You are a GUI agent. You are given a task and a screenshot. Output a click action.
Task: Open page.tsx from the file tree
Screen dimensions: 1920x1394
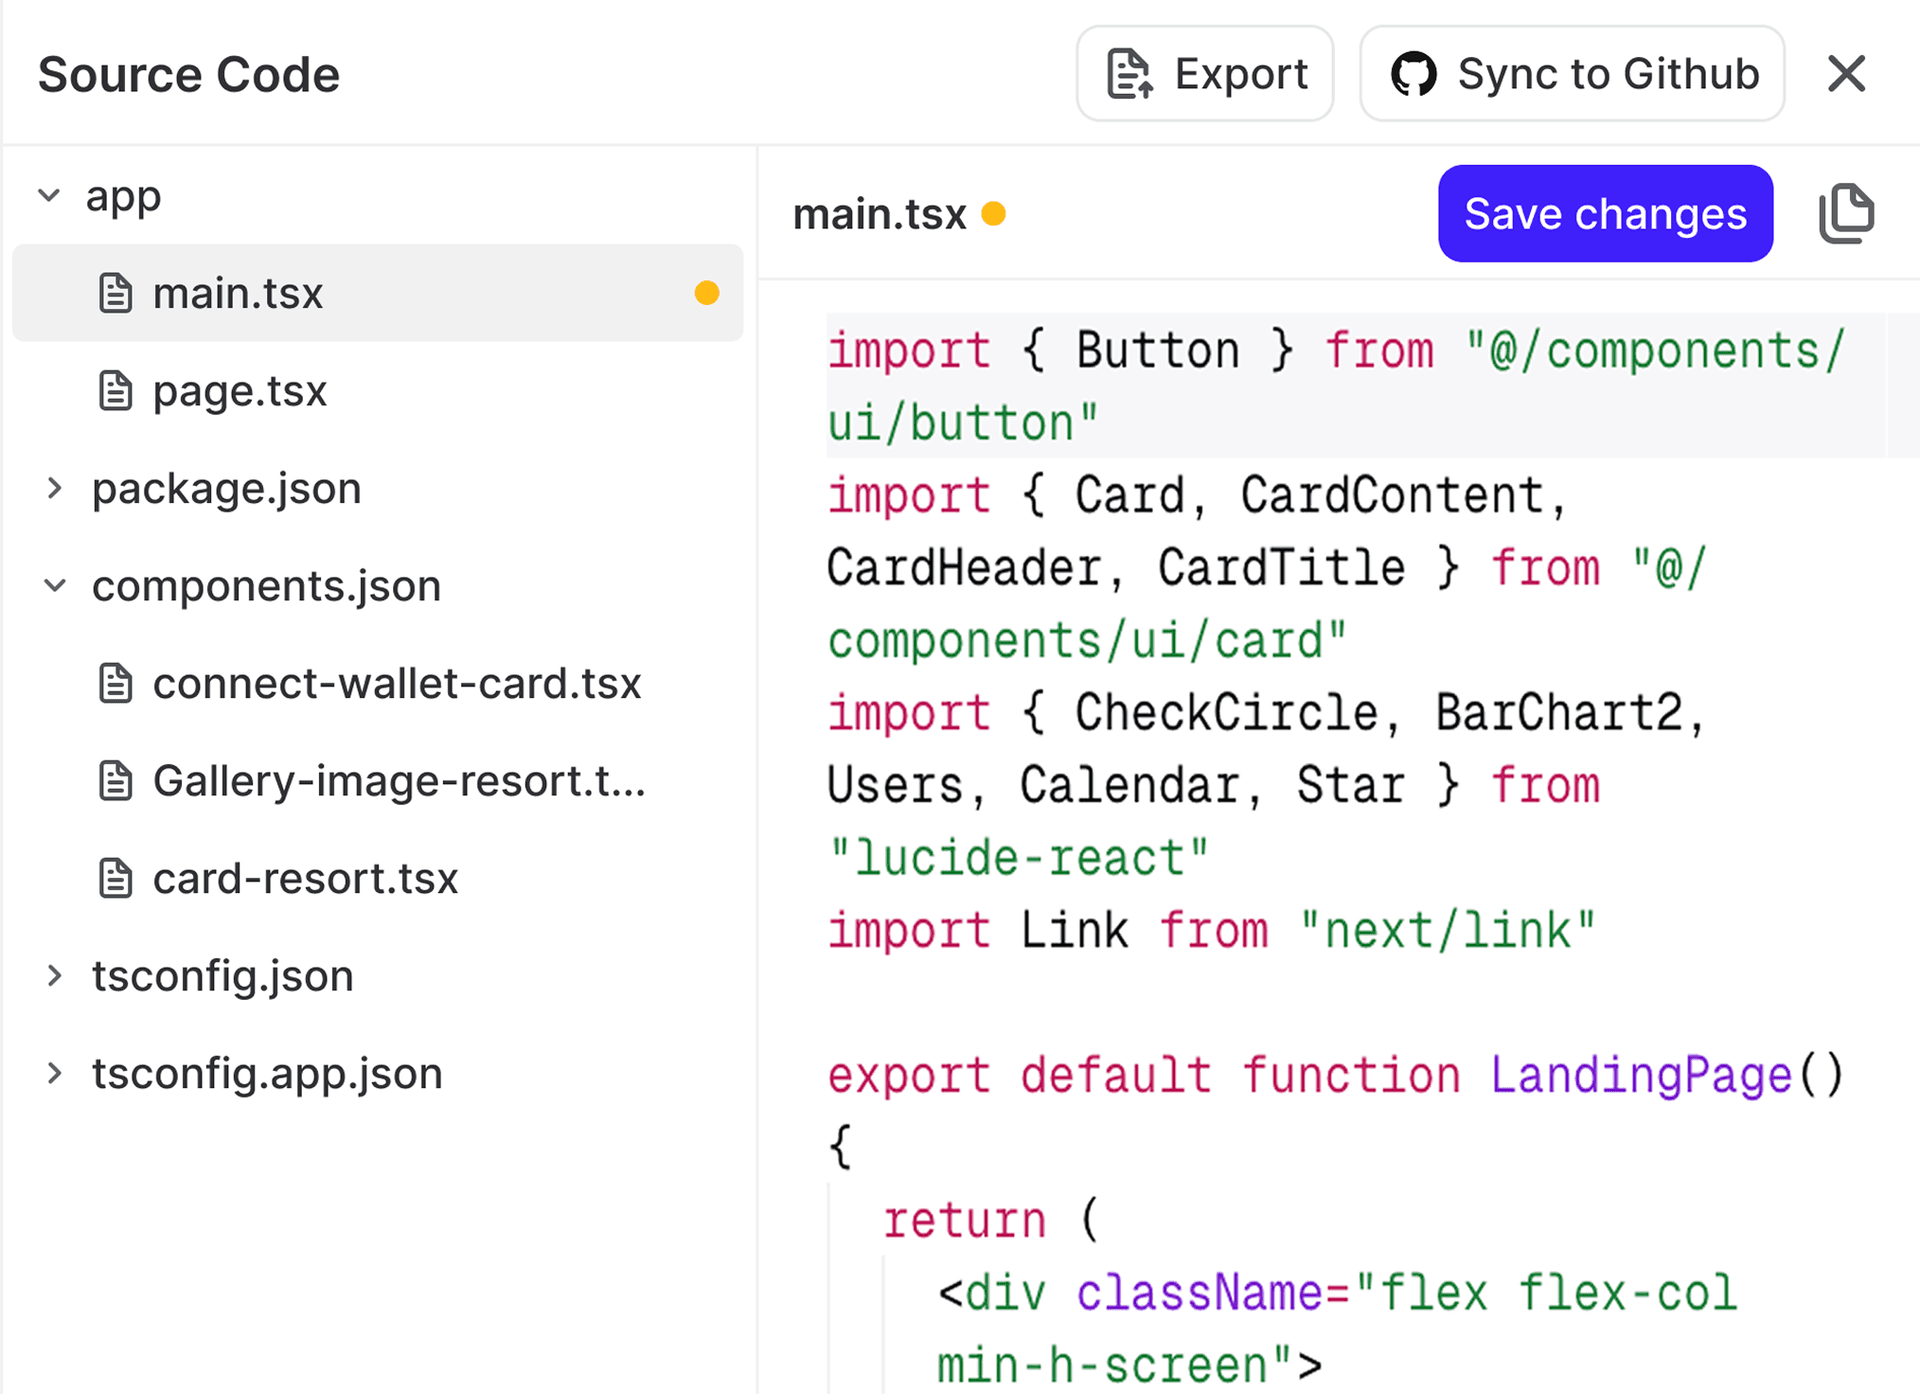[239, 391]
